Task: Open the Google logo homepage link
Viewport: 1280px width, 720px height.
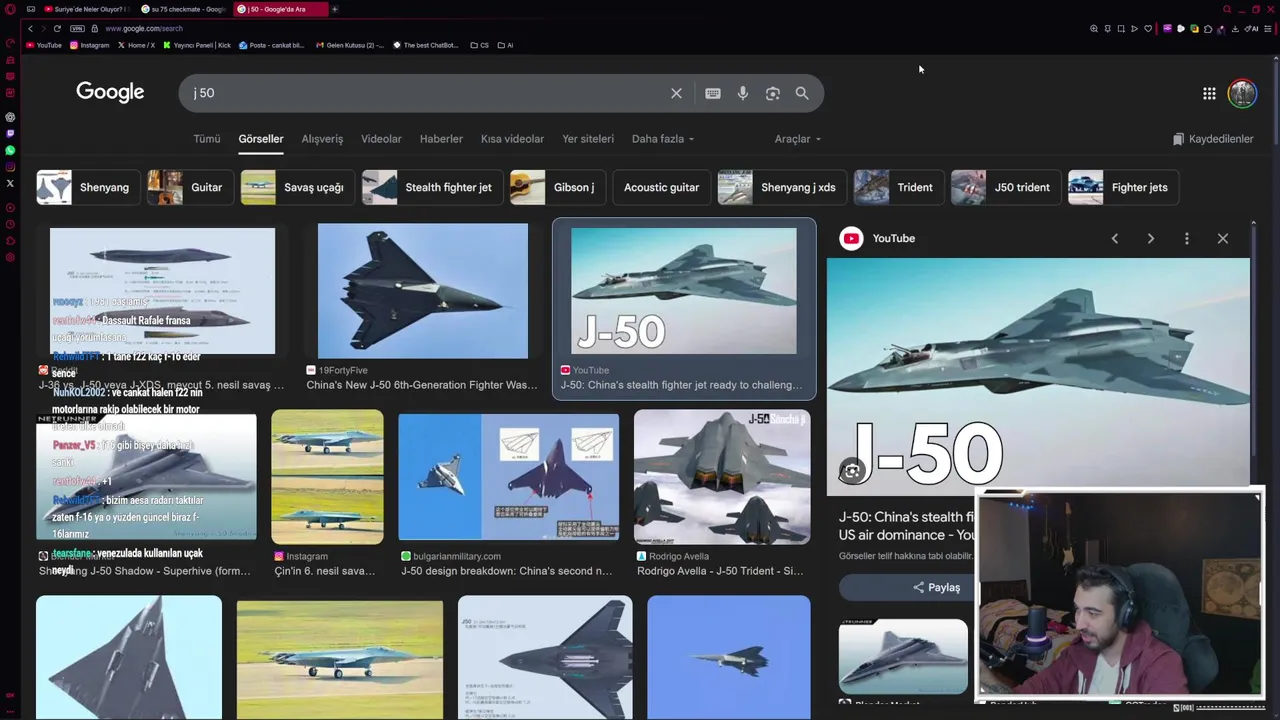Action: 110,92
